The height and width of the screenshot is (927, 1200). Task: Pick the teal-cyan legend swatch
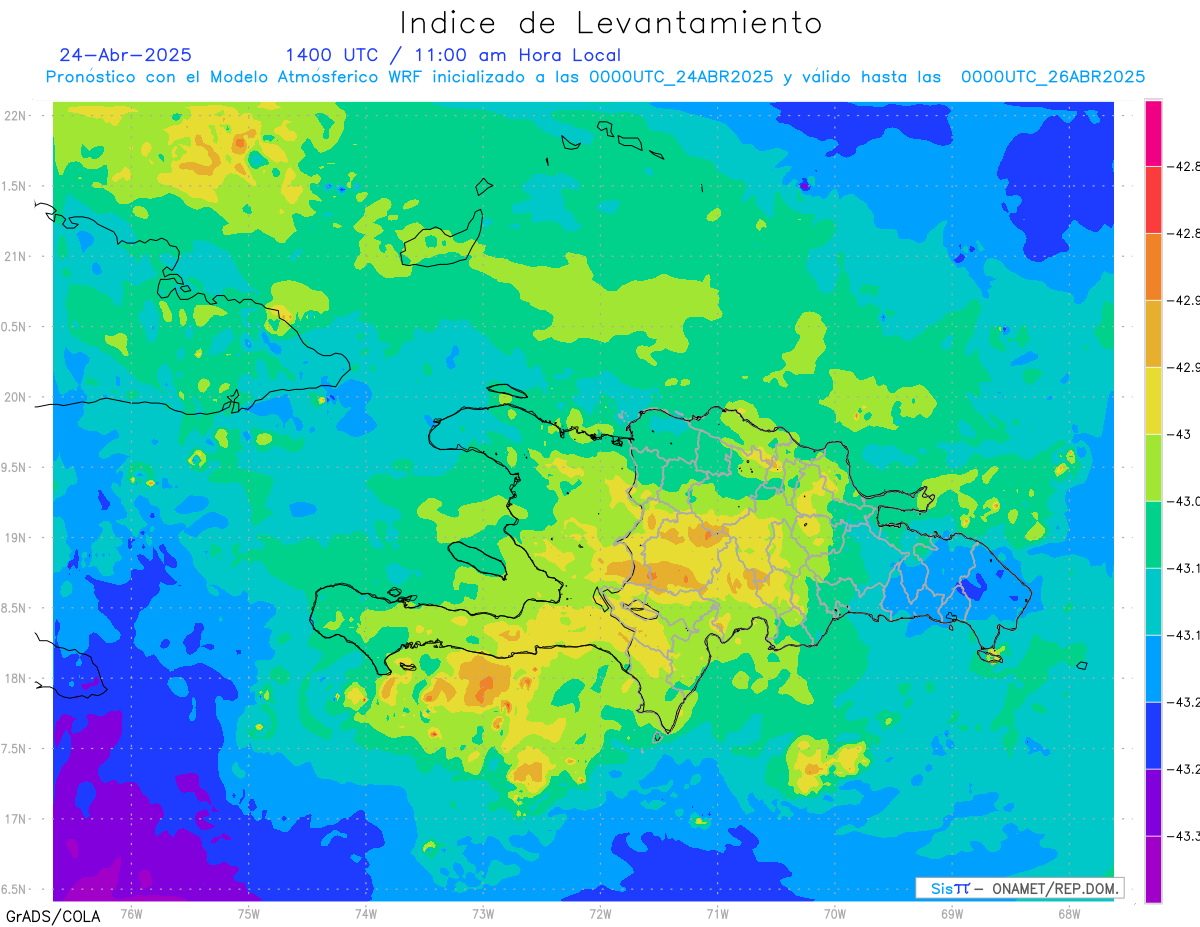[1153, 602]
